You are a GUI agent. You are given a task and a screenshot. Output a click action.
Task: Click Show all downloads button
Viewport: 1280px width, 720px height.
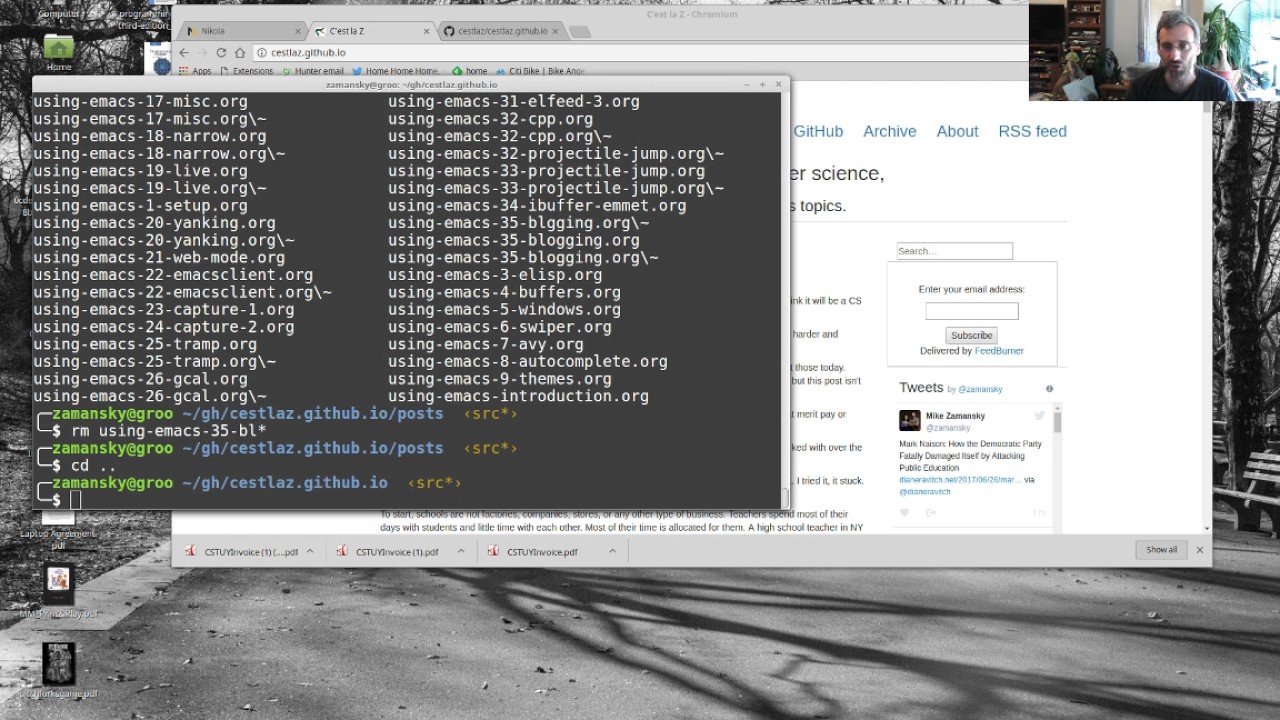coord(1161,550)
